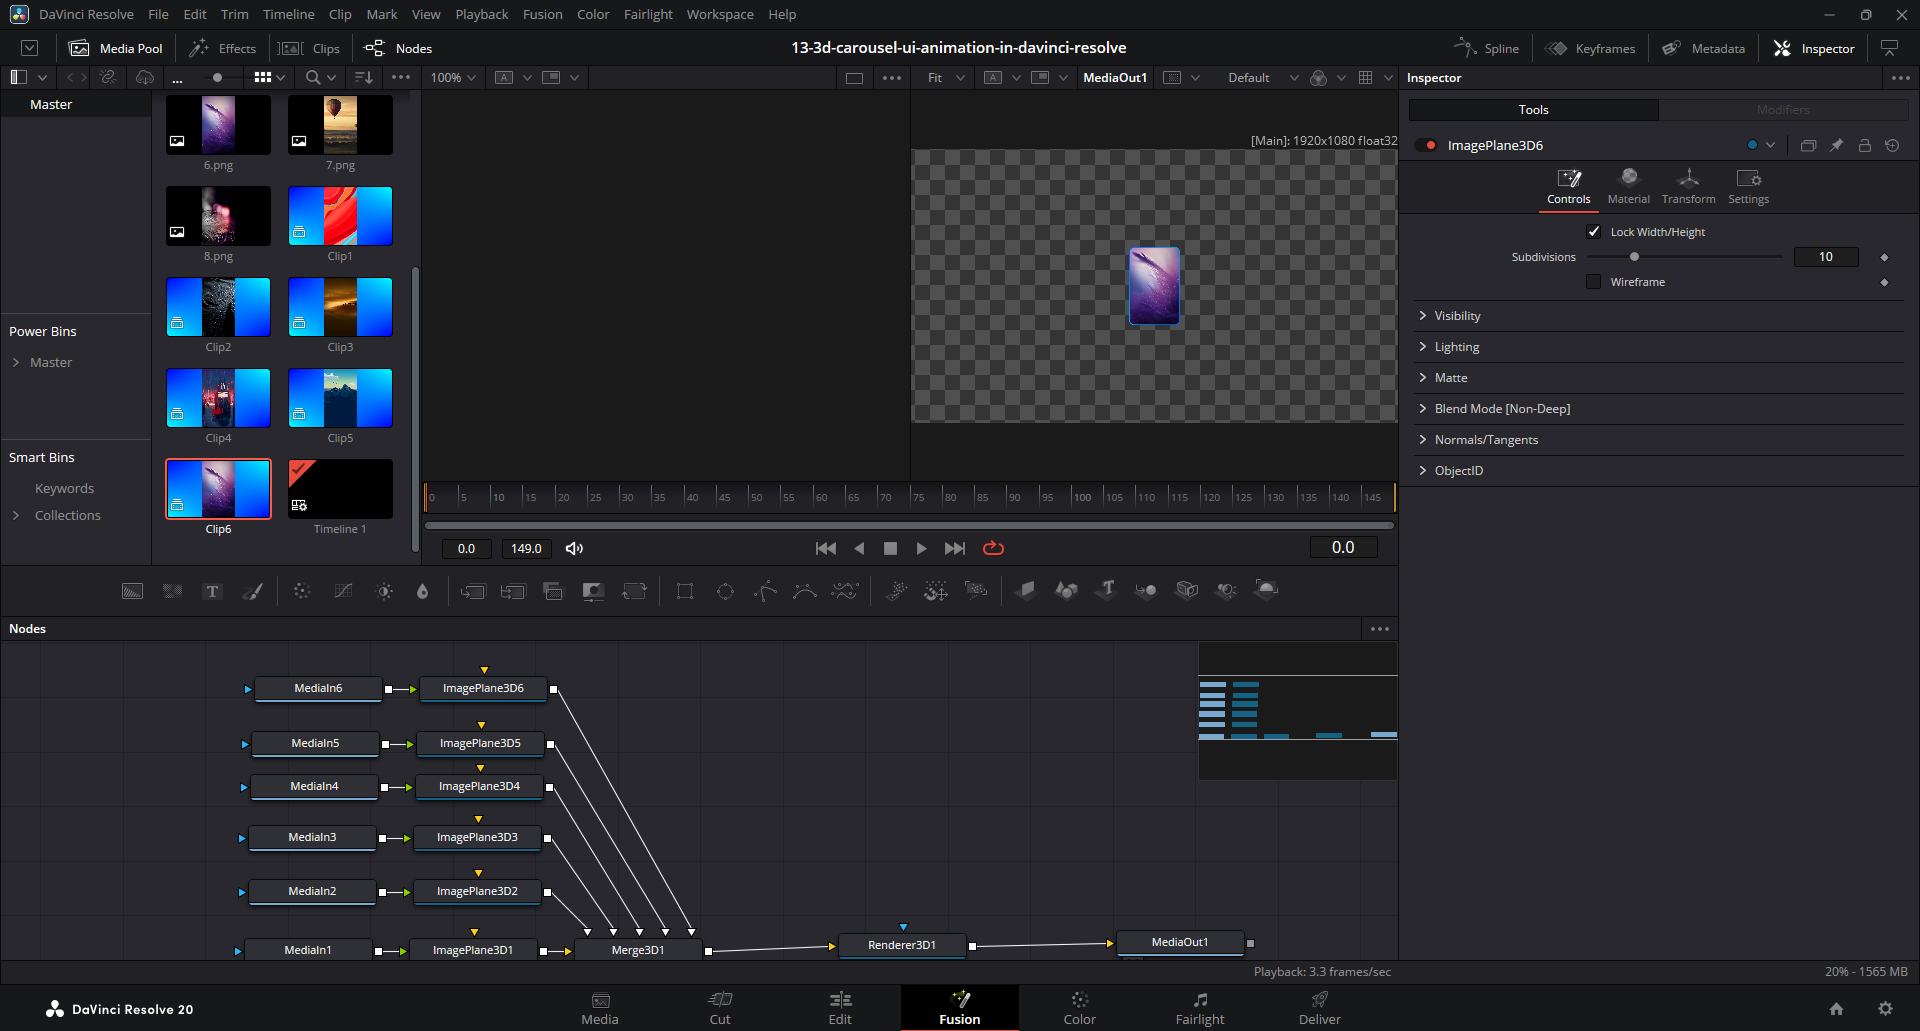Toggle the ImagePlane3D6 enable switch
The width and height of the screenshot is (1920, 1031).
[1427, 146]
